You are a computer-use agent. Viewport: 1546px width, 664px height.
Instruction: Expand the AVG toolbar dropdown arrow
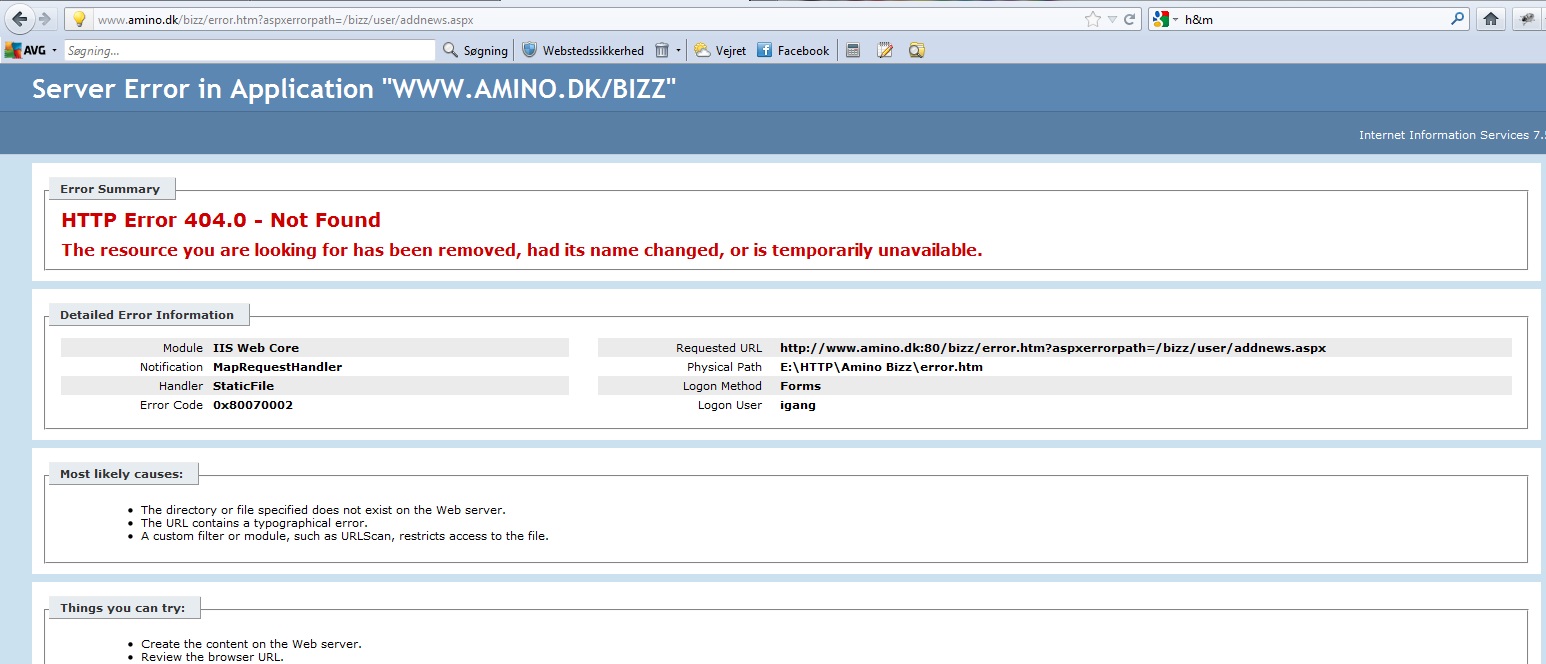tap(54, 50)
